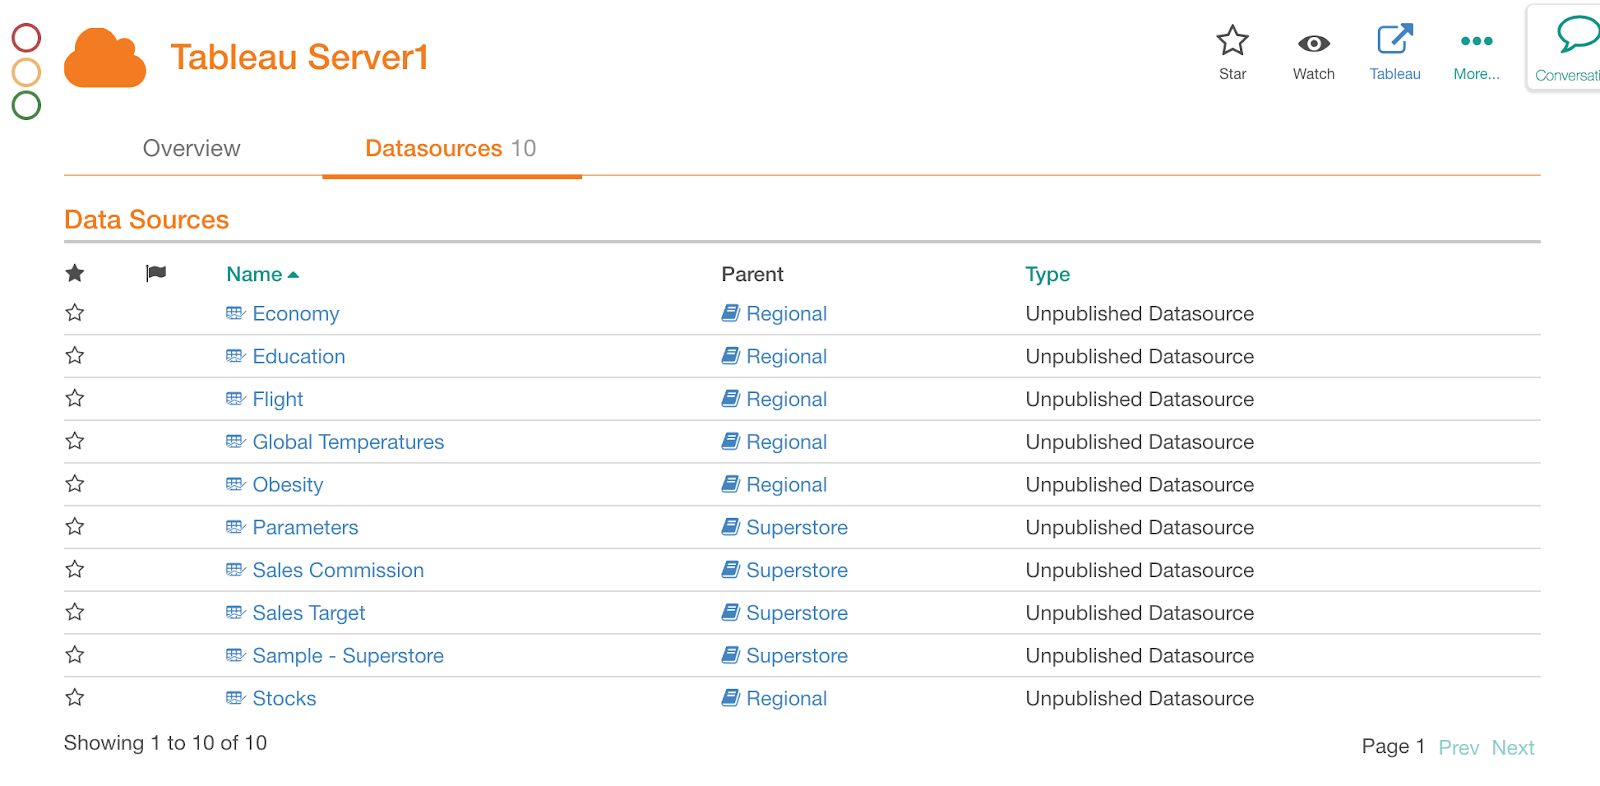1600x786 pixels.
Task: Click the orange cloud server icon
Action: [105, 58]
